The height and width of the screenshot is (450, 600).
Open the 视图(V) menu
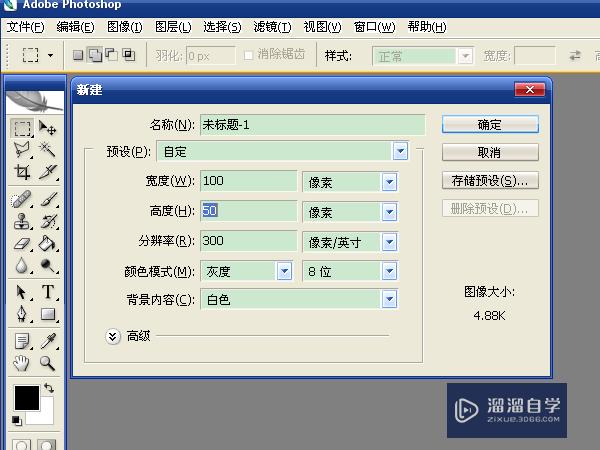click(x=323, y=27)
